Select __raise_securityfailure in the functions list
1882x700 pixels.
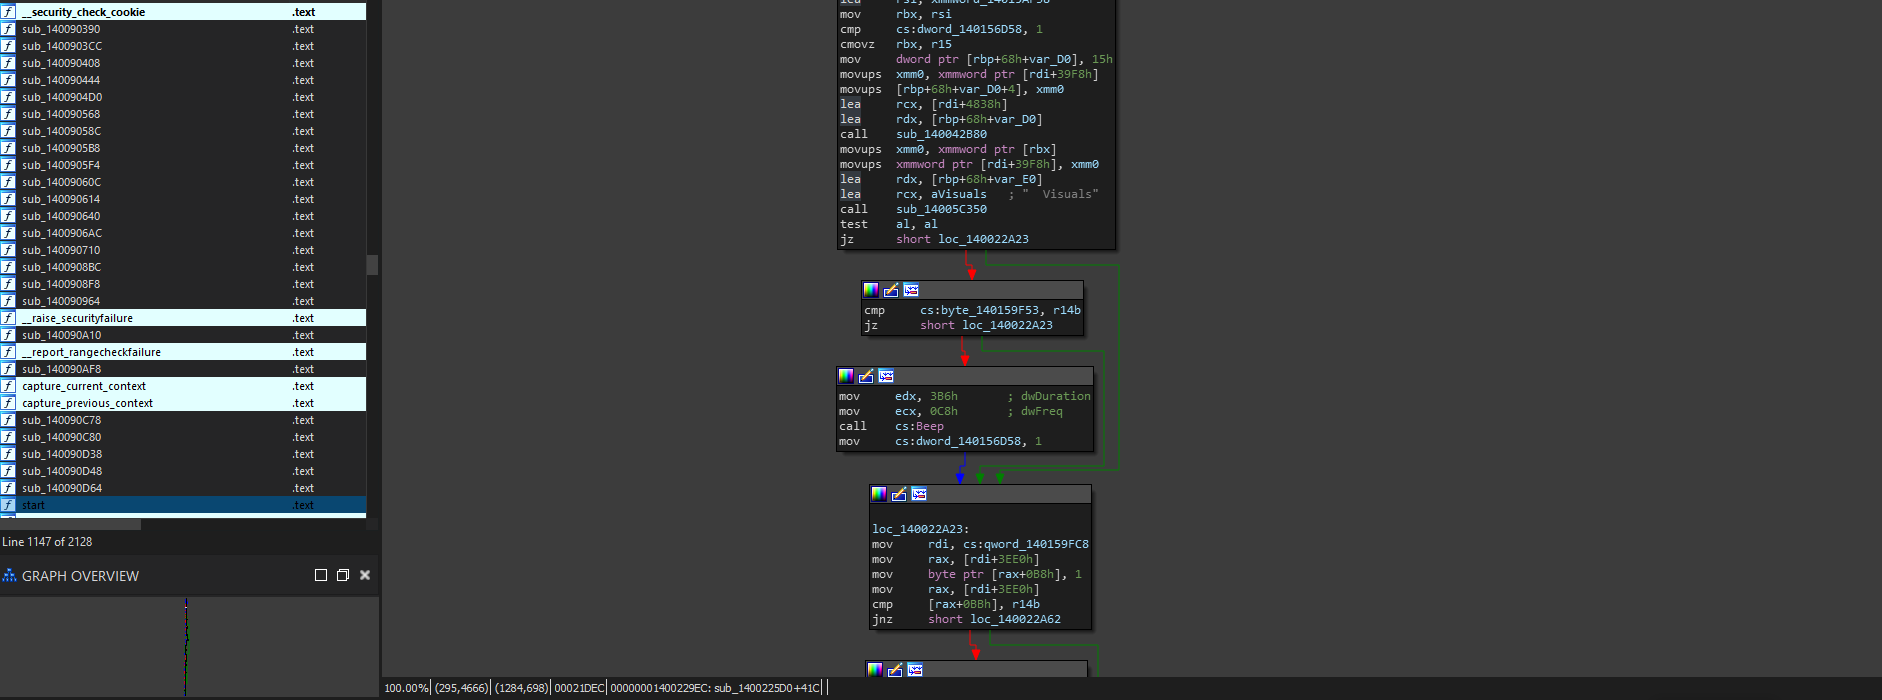tap(77, 318)
